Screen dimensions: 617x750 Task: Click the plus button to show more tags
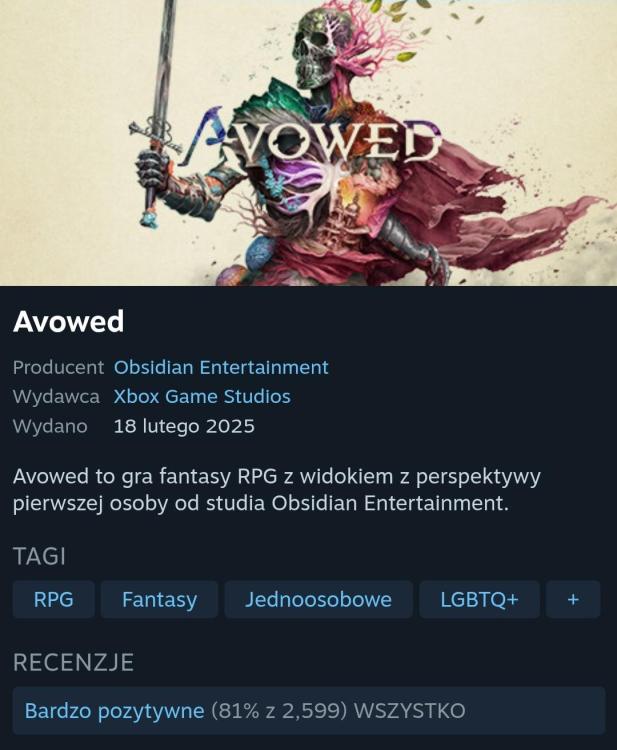coord(573,599)
